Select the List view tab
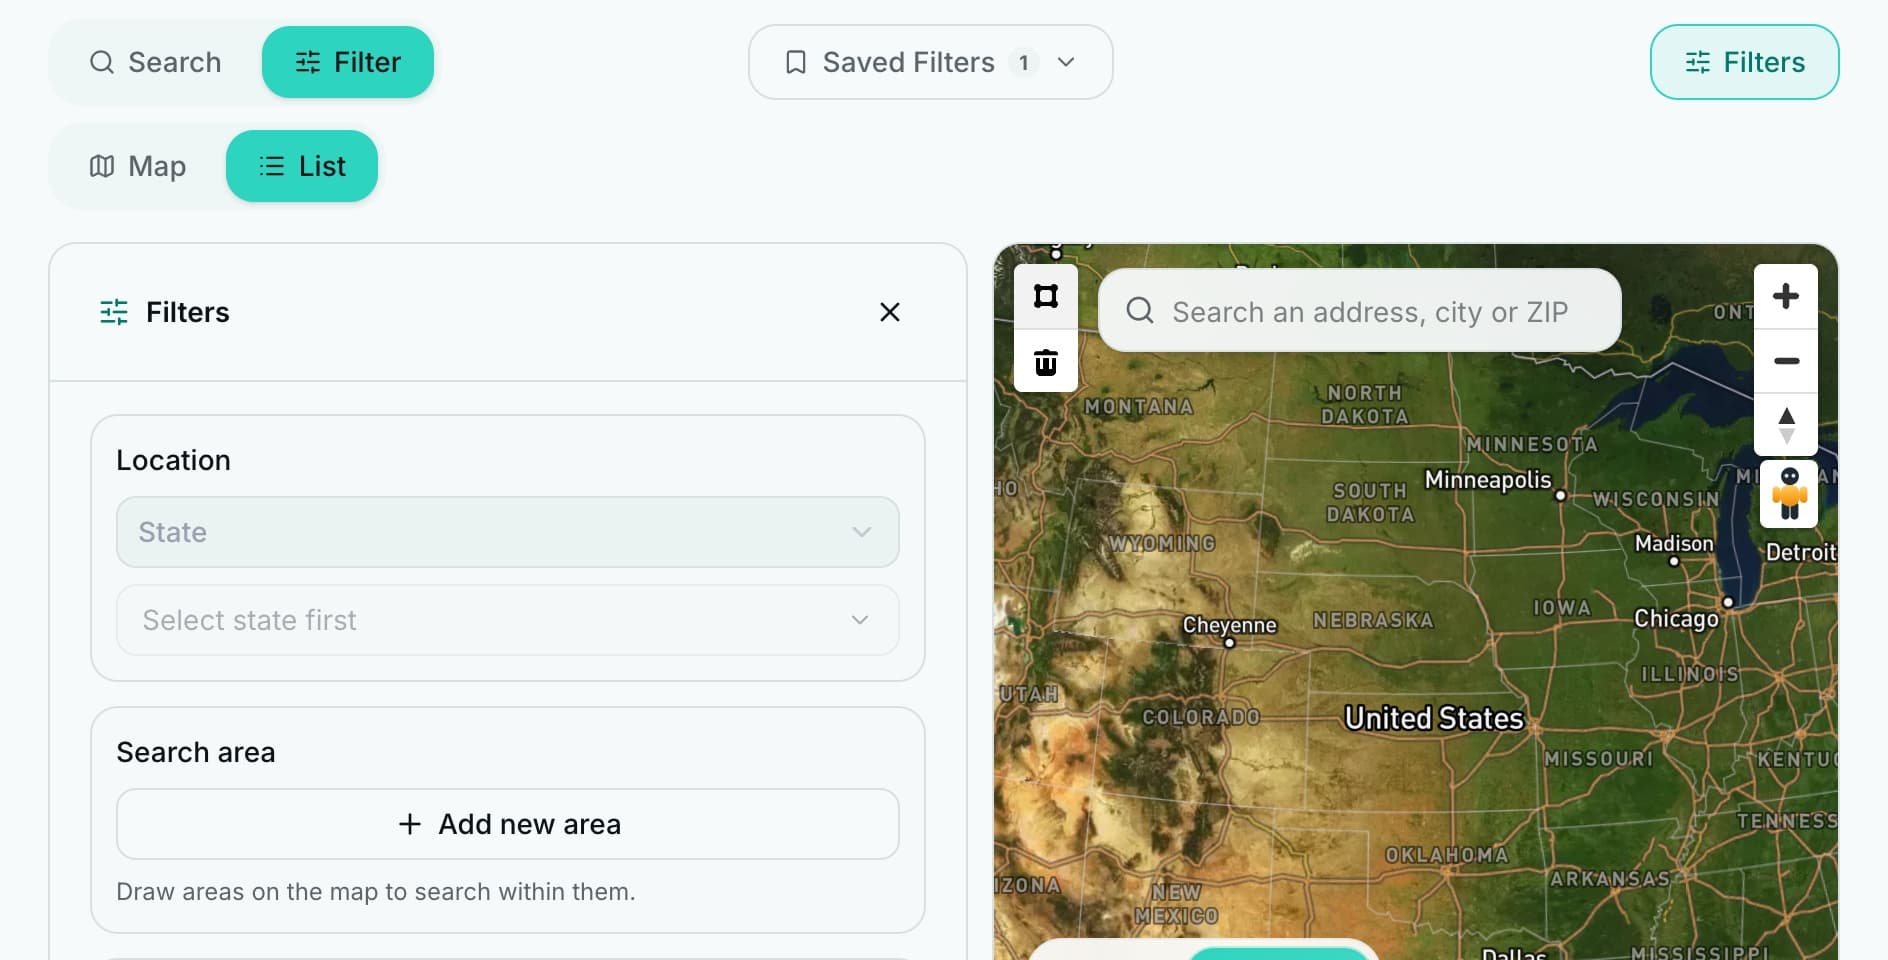 click(302, 166)
